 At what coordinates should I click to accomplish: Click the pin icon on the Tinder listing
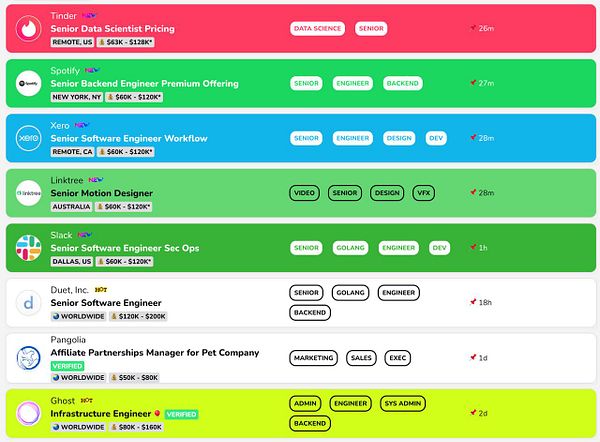coord(473,28)
